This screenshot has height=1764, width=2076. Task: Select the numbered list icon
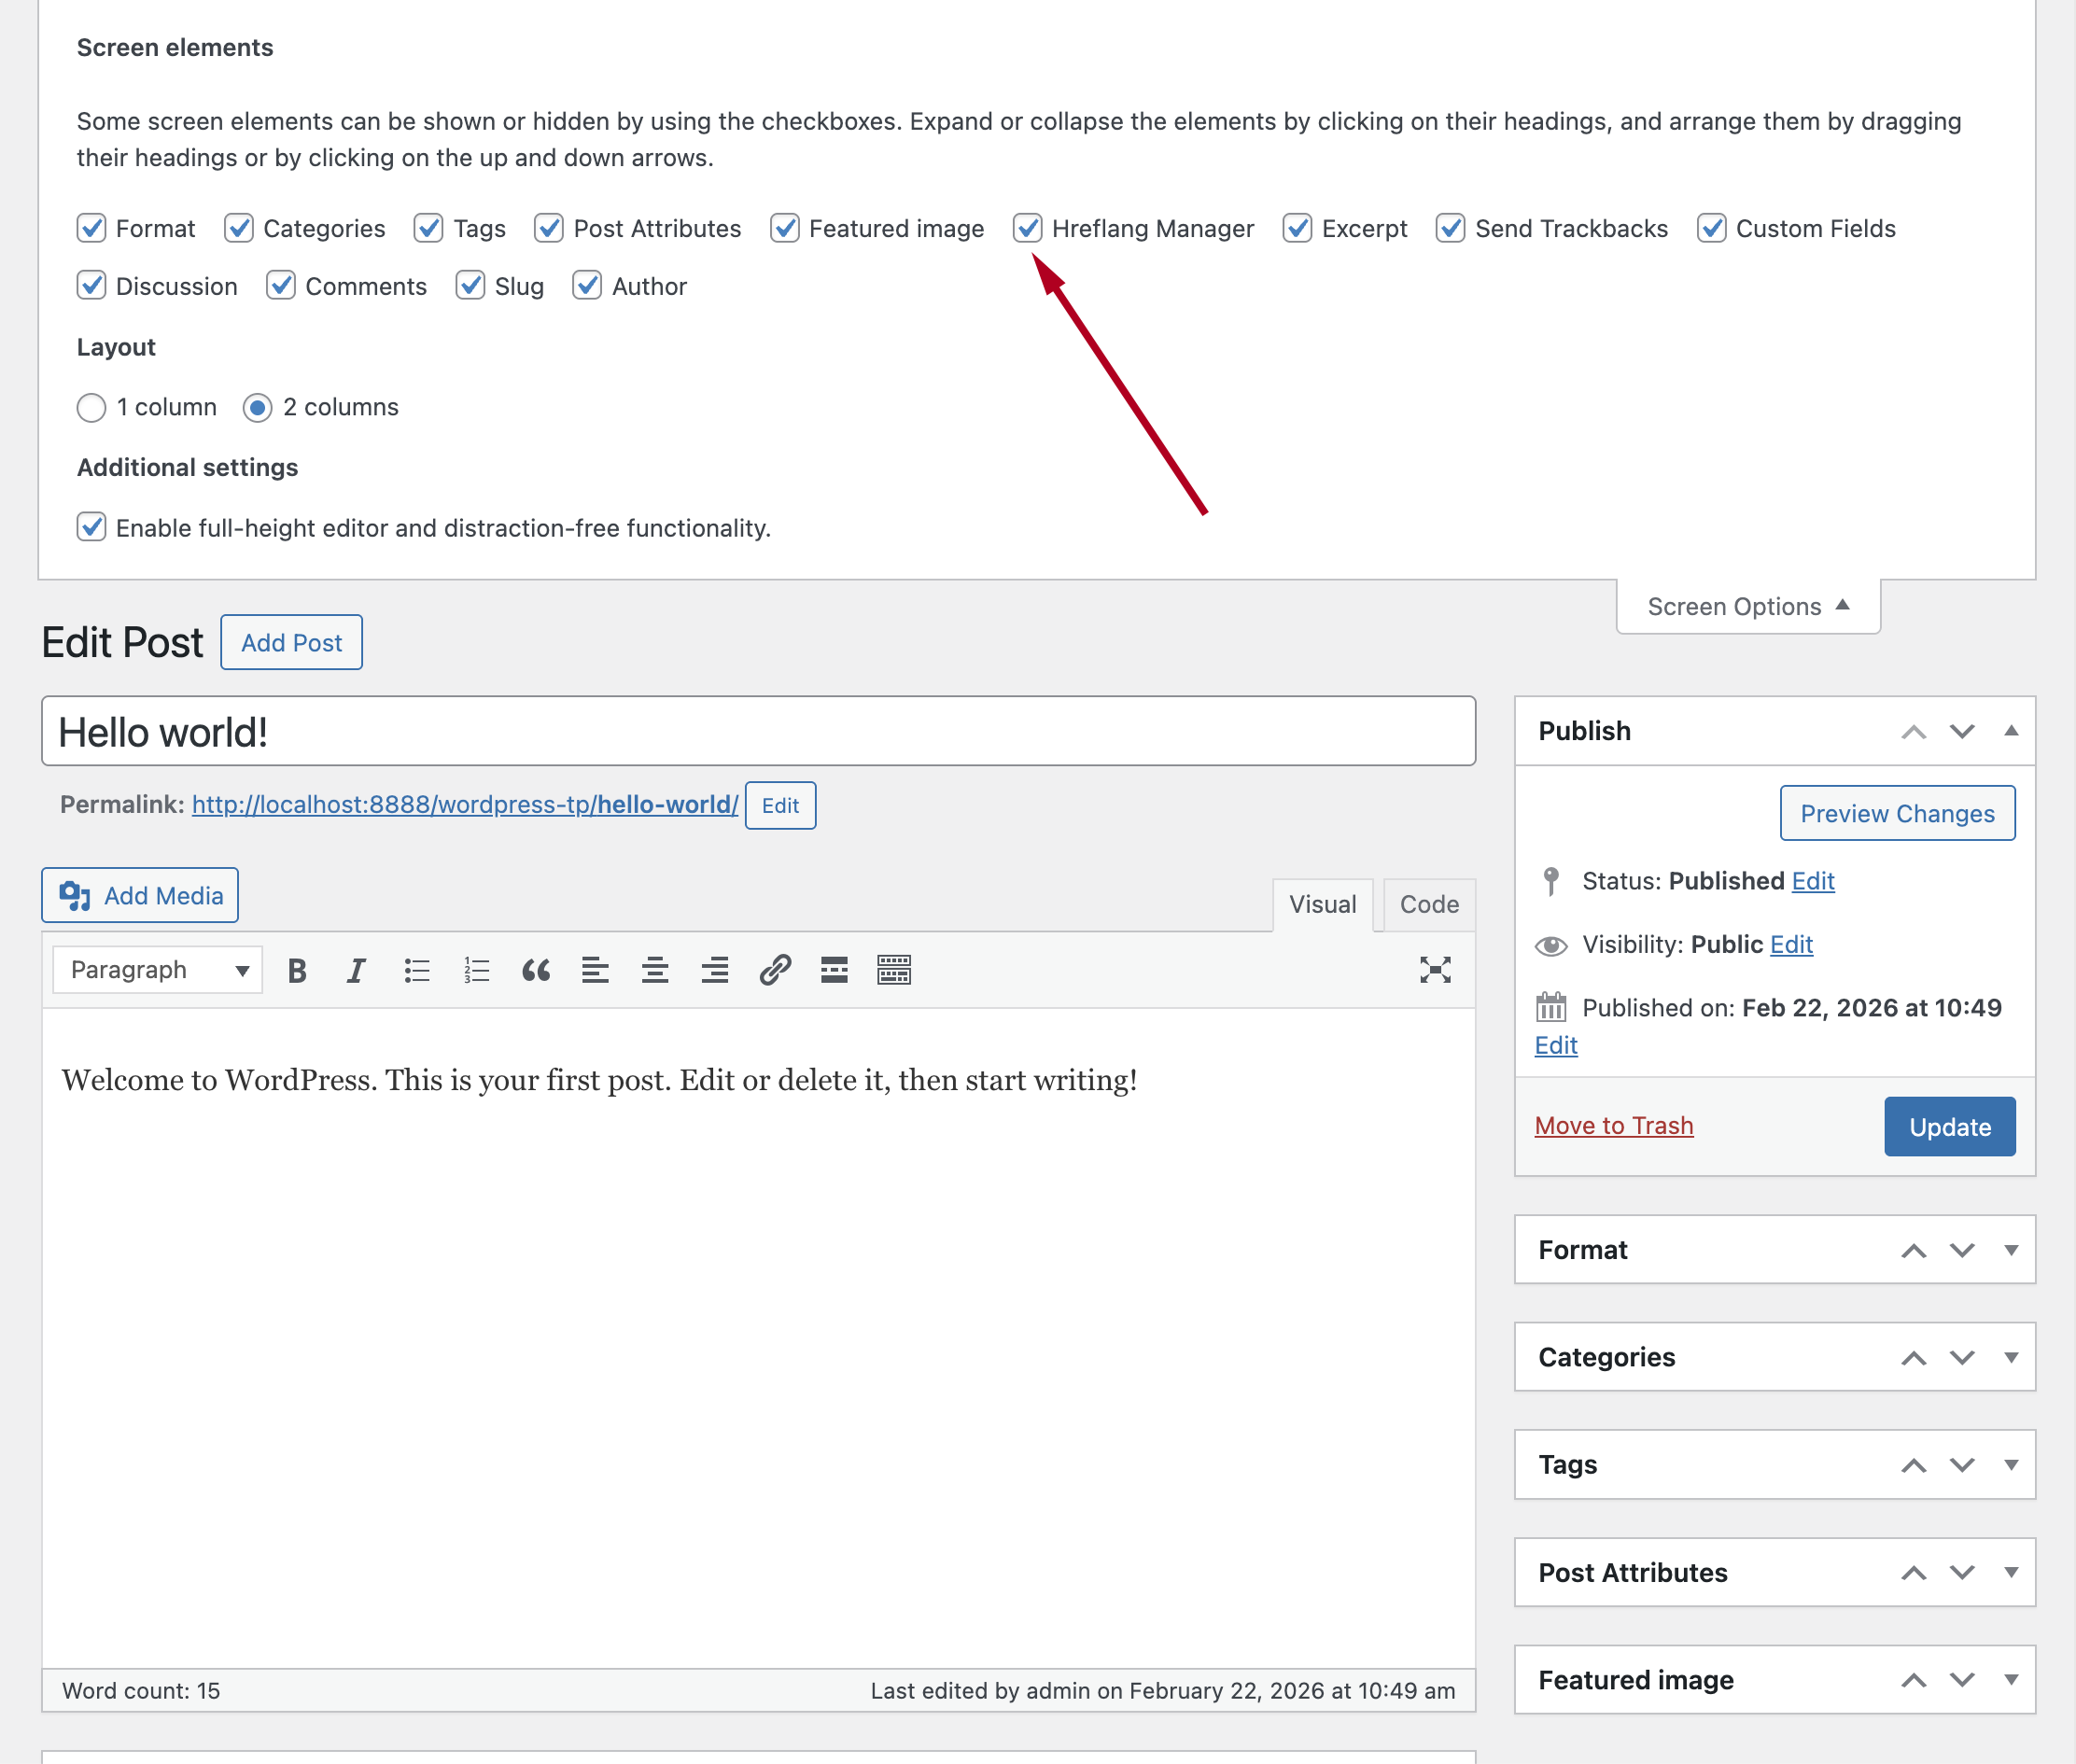[x=476, y=969]
